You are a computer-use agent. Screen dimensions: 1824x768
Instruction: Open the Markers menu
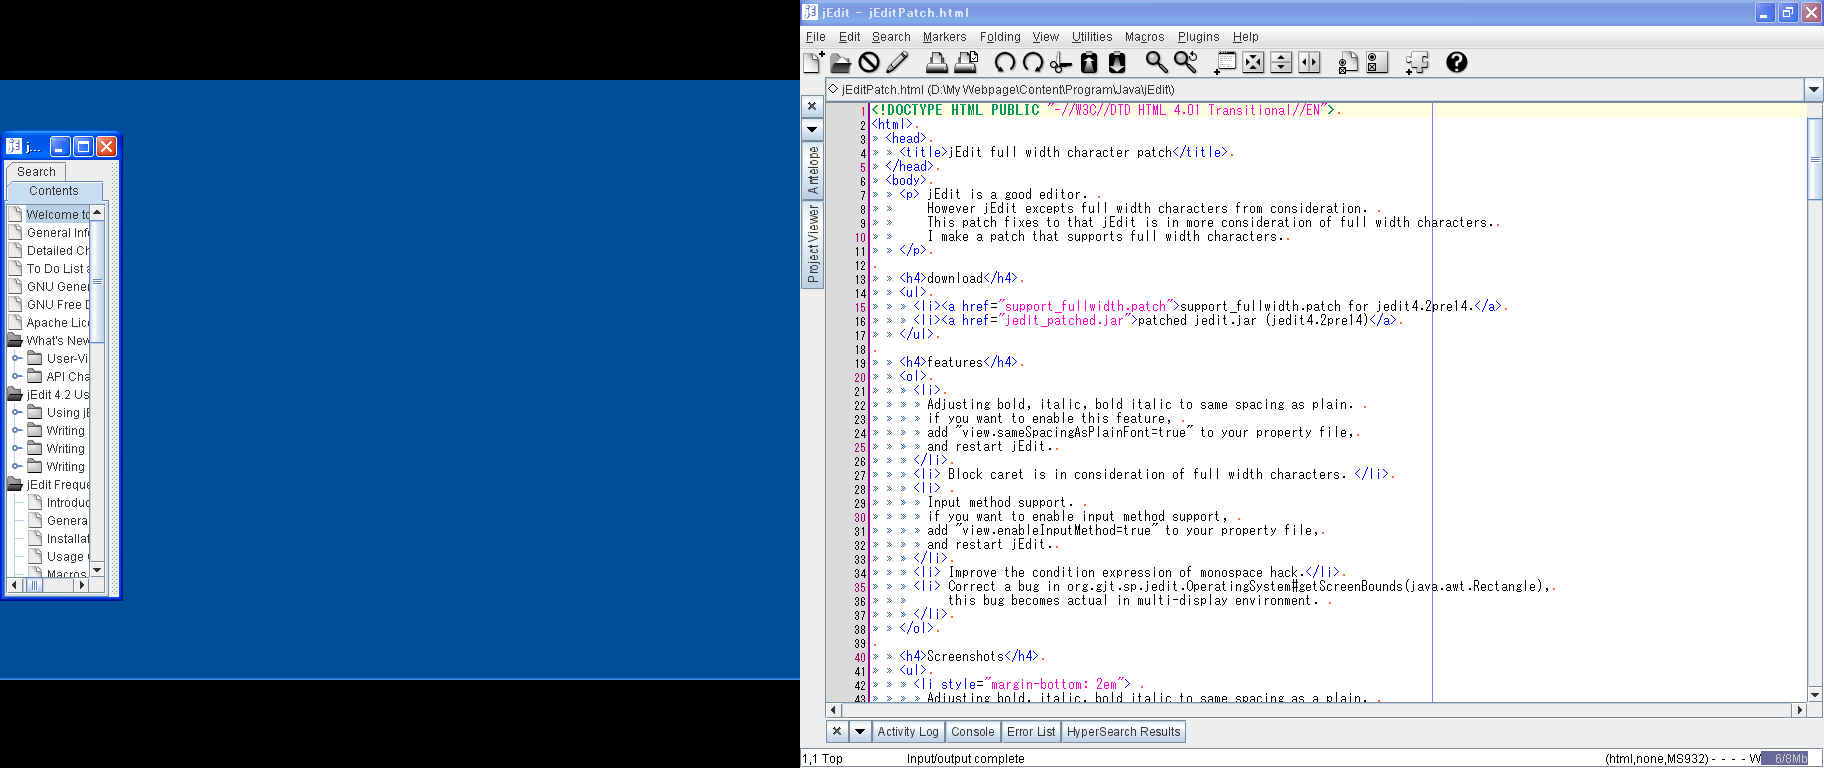pos(944,37)
